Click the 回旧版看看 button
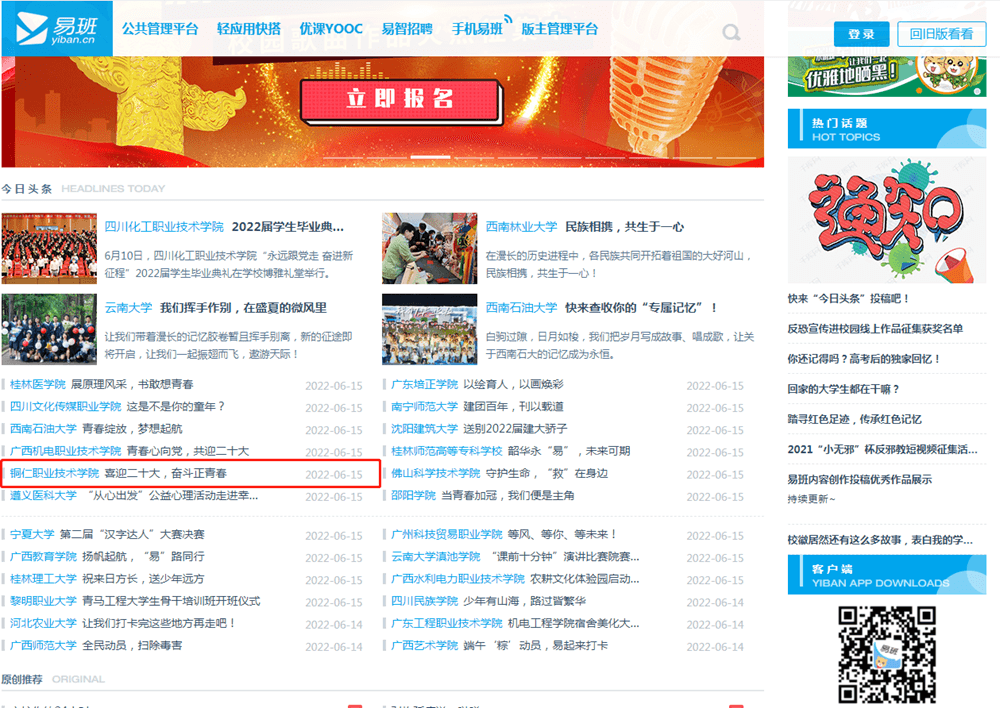Screen dimensions: 1000x708 coord(941,34)
